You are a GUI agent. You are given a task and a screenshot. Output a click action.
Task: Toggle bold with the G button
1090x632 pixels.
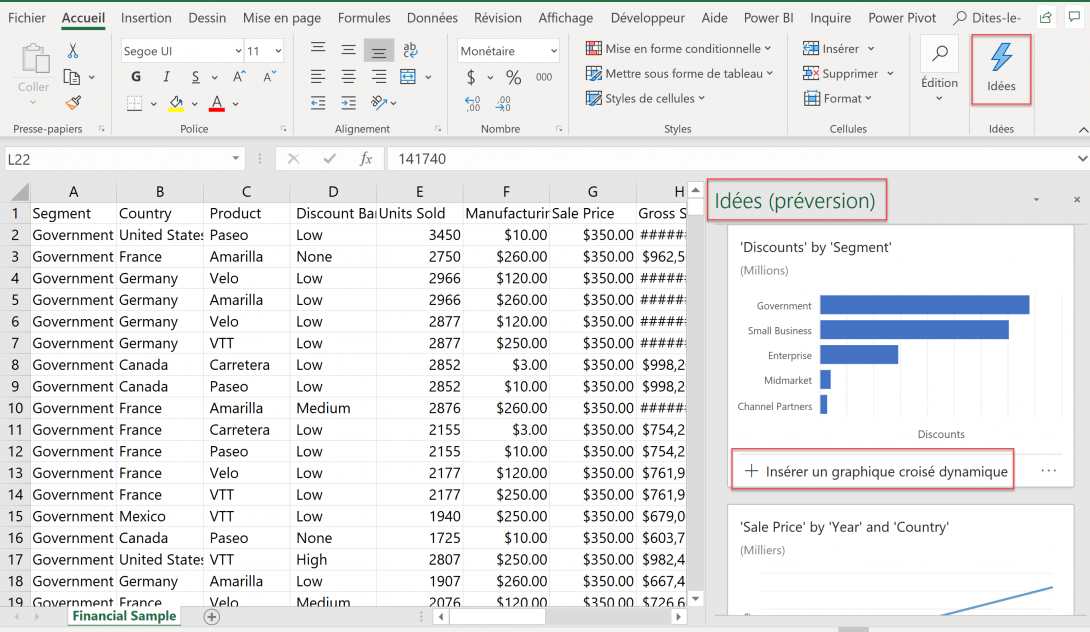pos(136,76)
